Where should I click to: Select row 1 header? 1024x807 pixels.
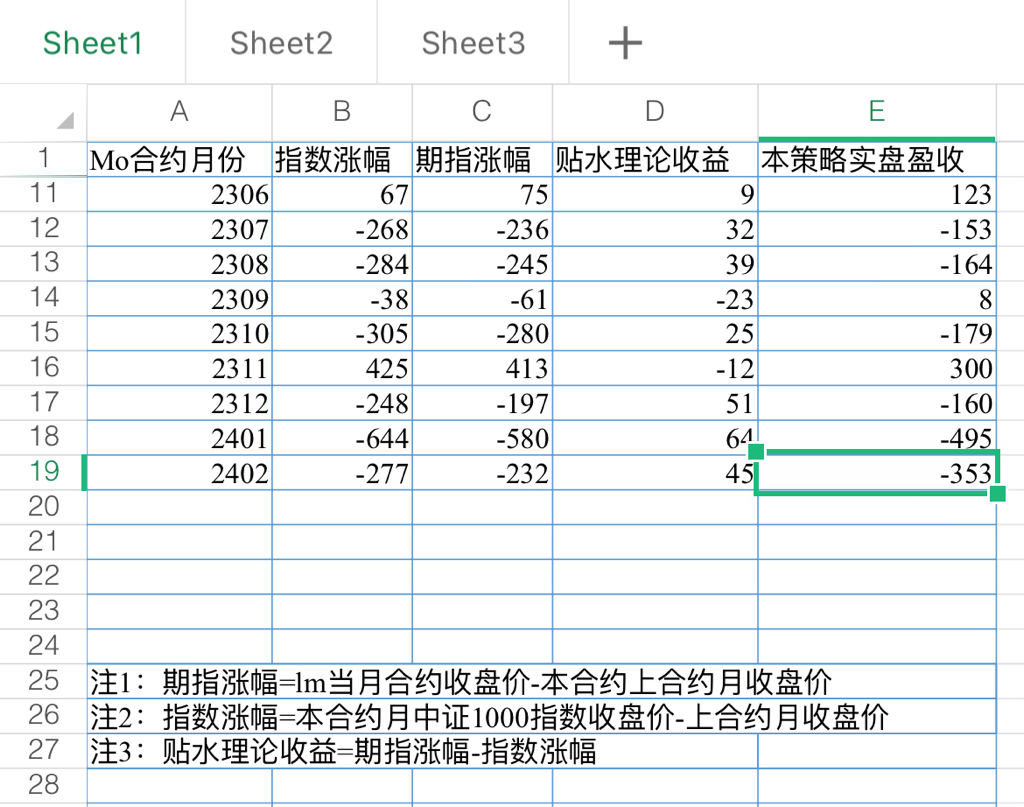(x=43, y=159)
